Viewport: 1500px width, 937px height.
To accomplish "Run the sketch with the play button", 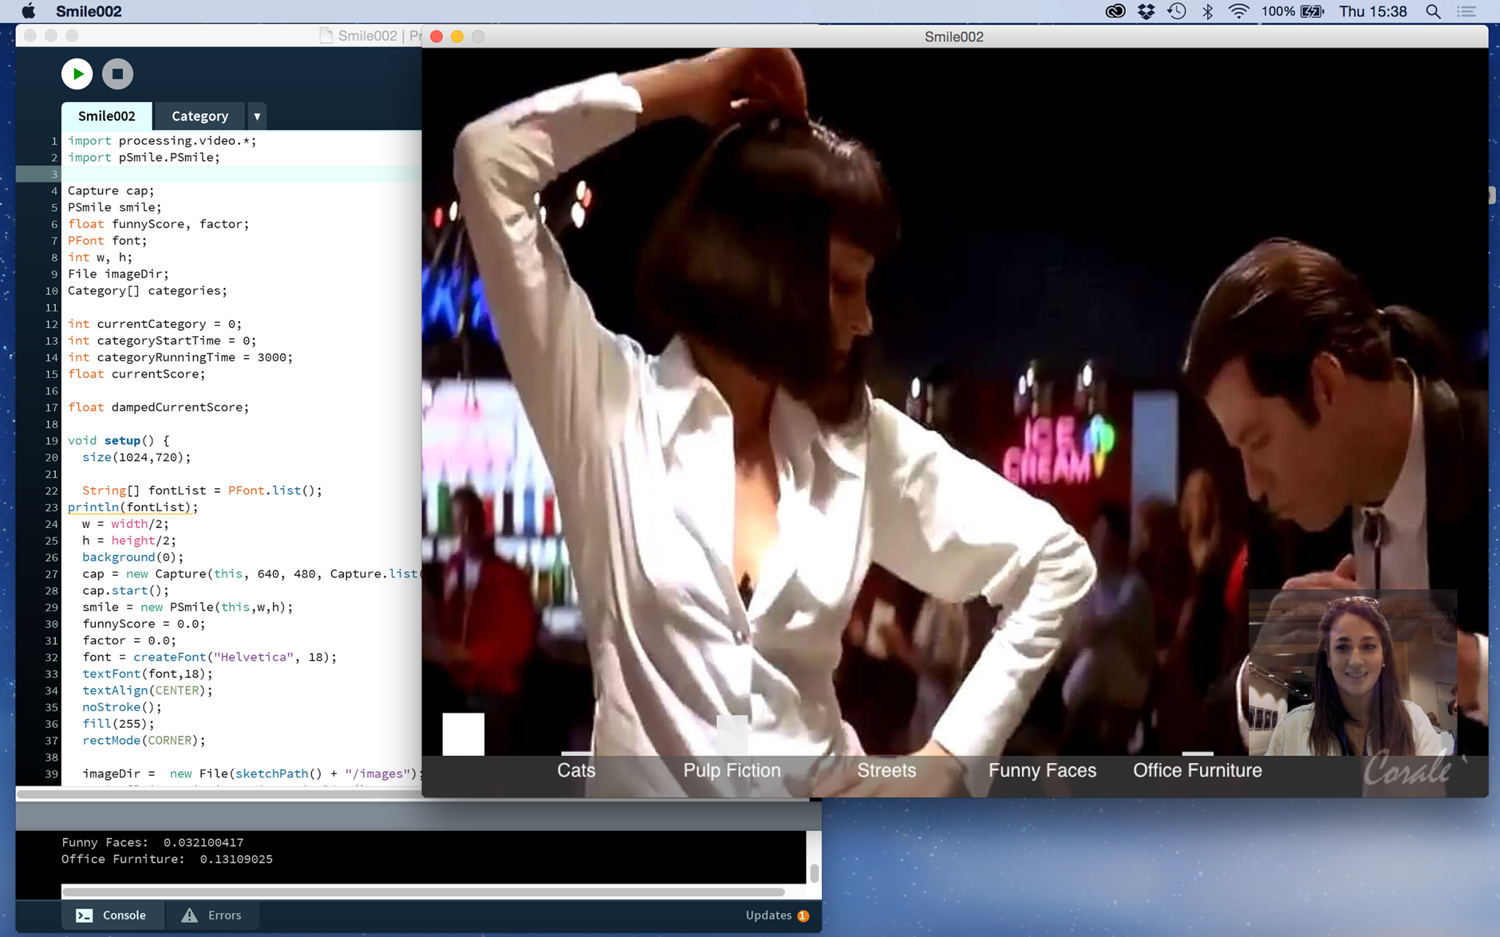I will point(77,74).
